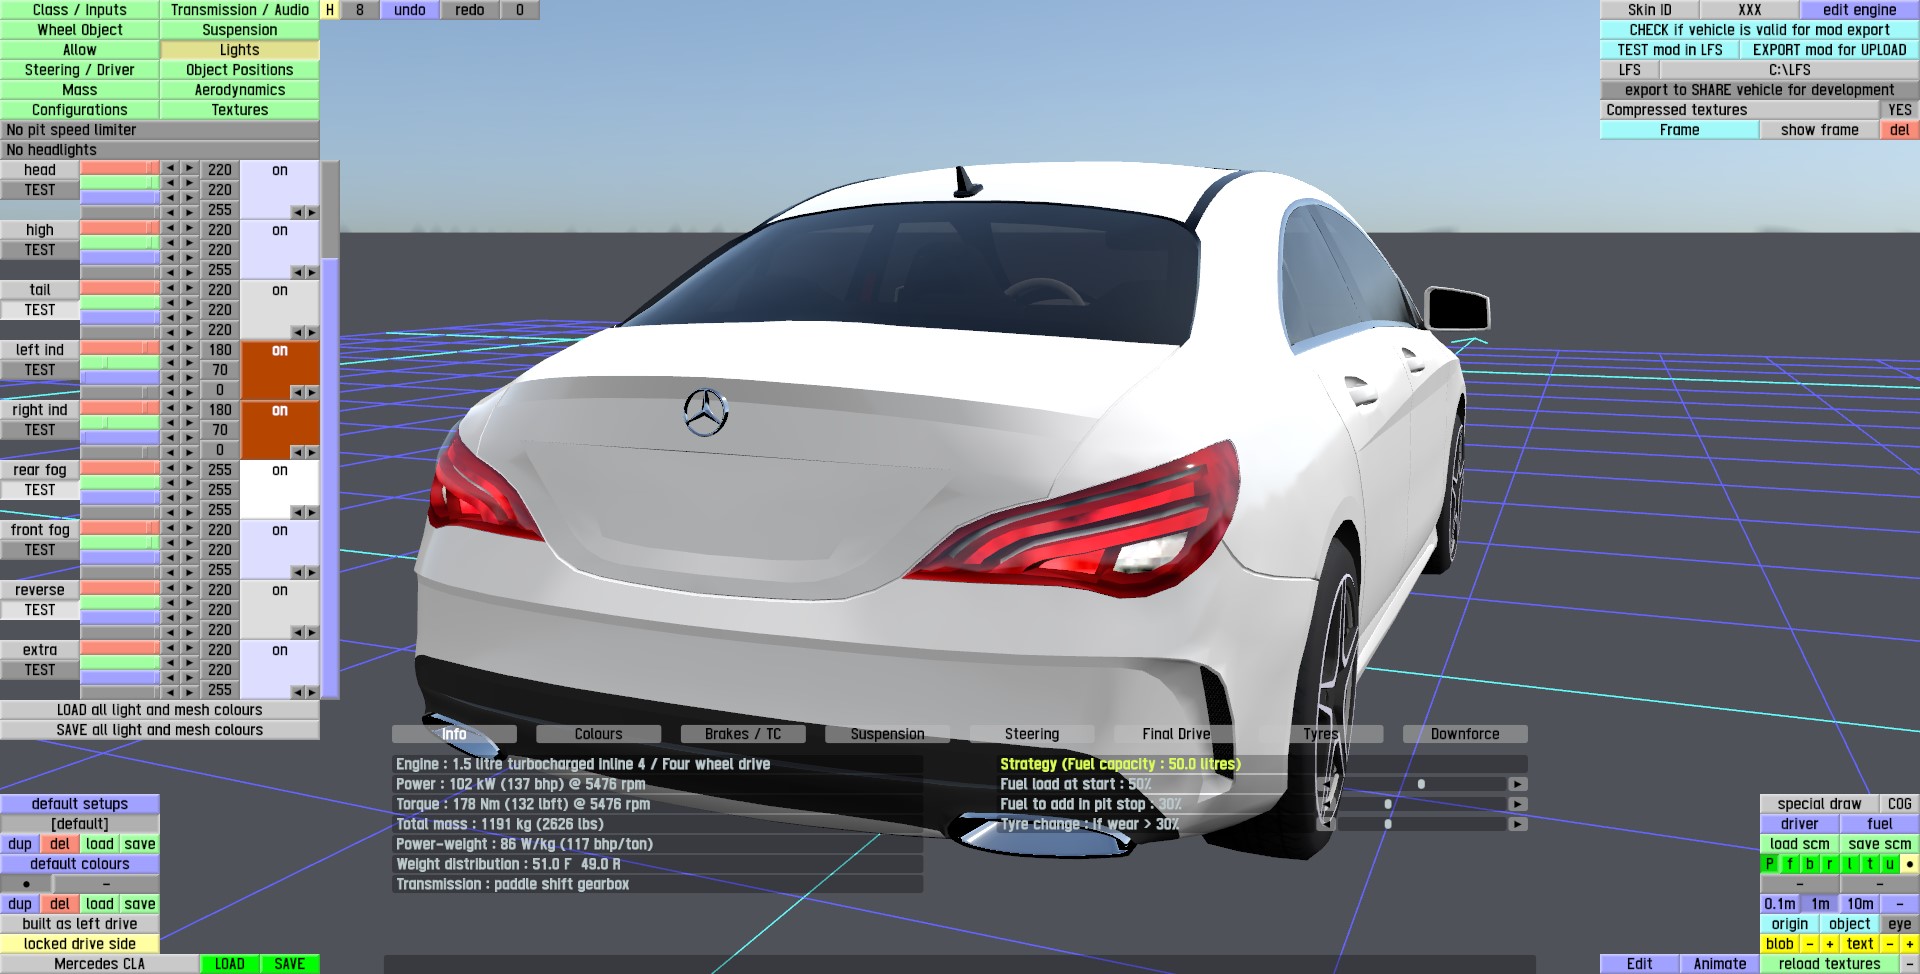Click the lights list vertical scrollbar

(330, 430)
